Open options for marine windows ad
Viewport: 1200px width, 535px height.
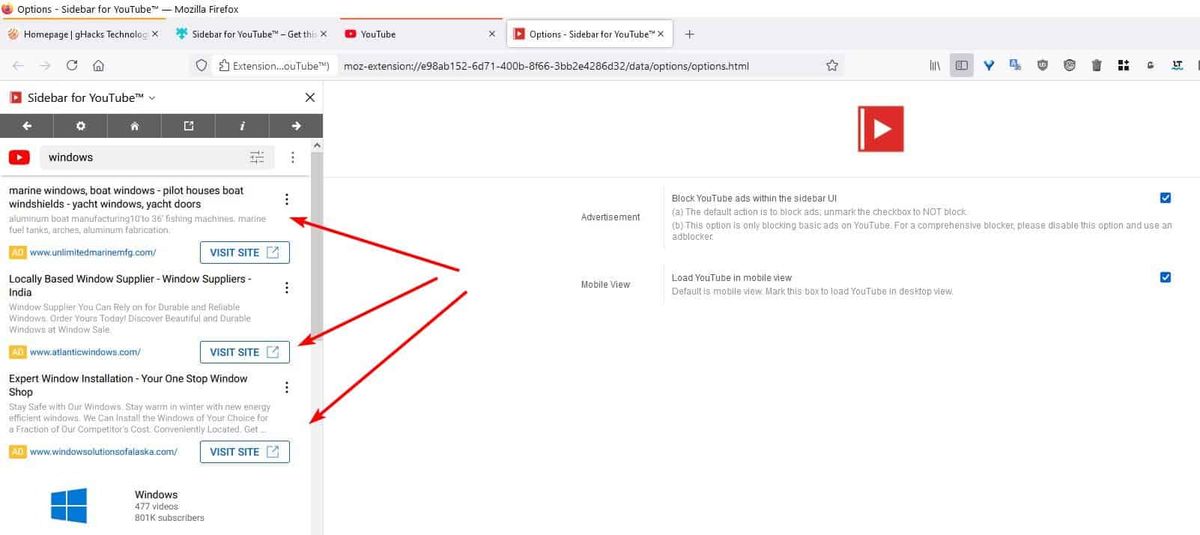click(287, 199)
